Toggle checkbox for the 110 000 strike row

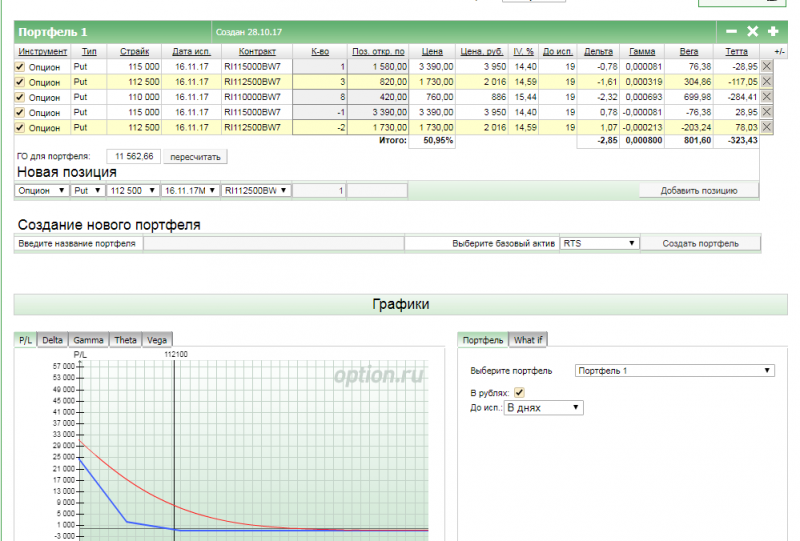pyautogui.click(x=20, y=97)
